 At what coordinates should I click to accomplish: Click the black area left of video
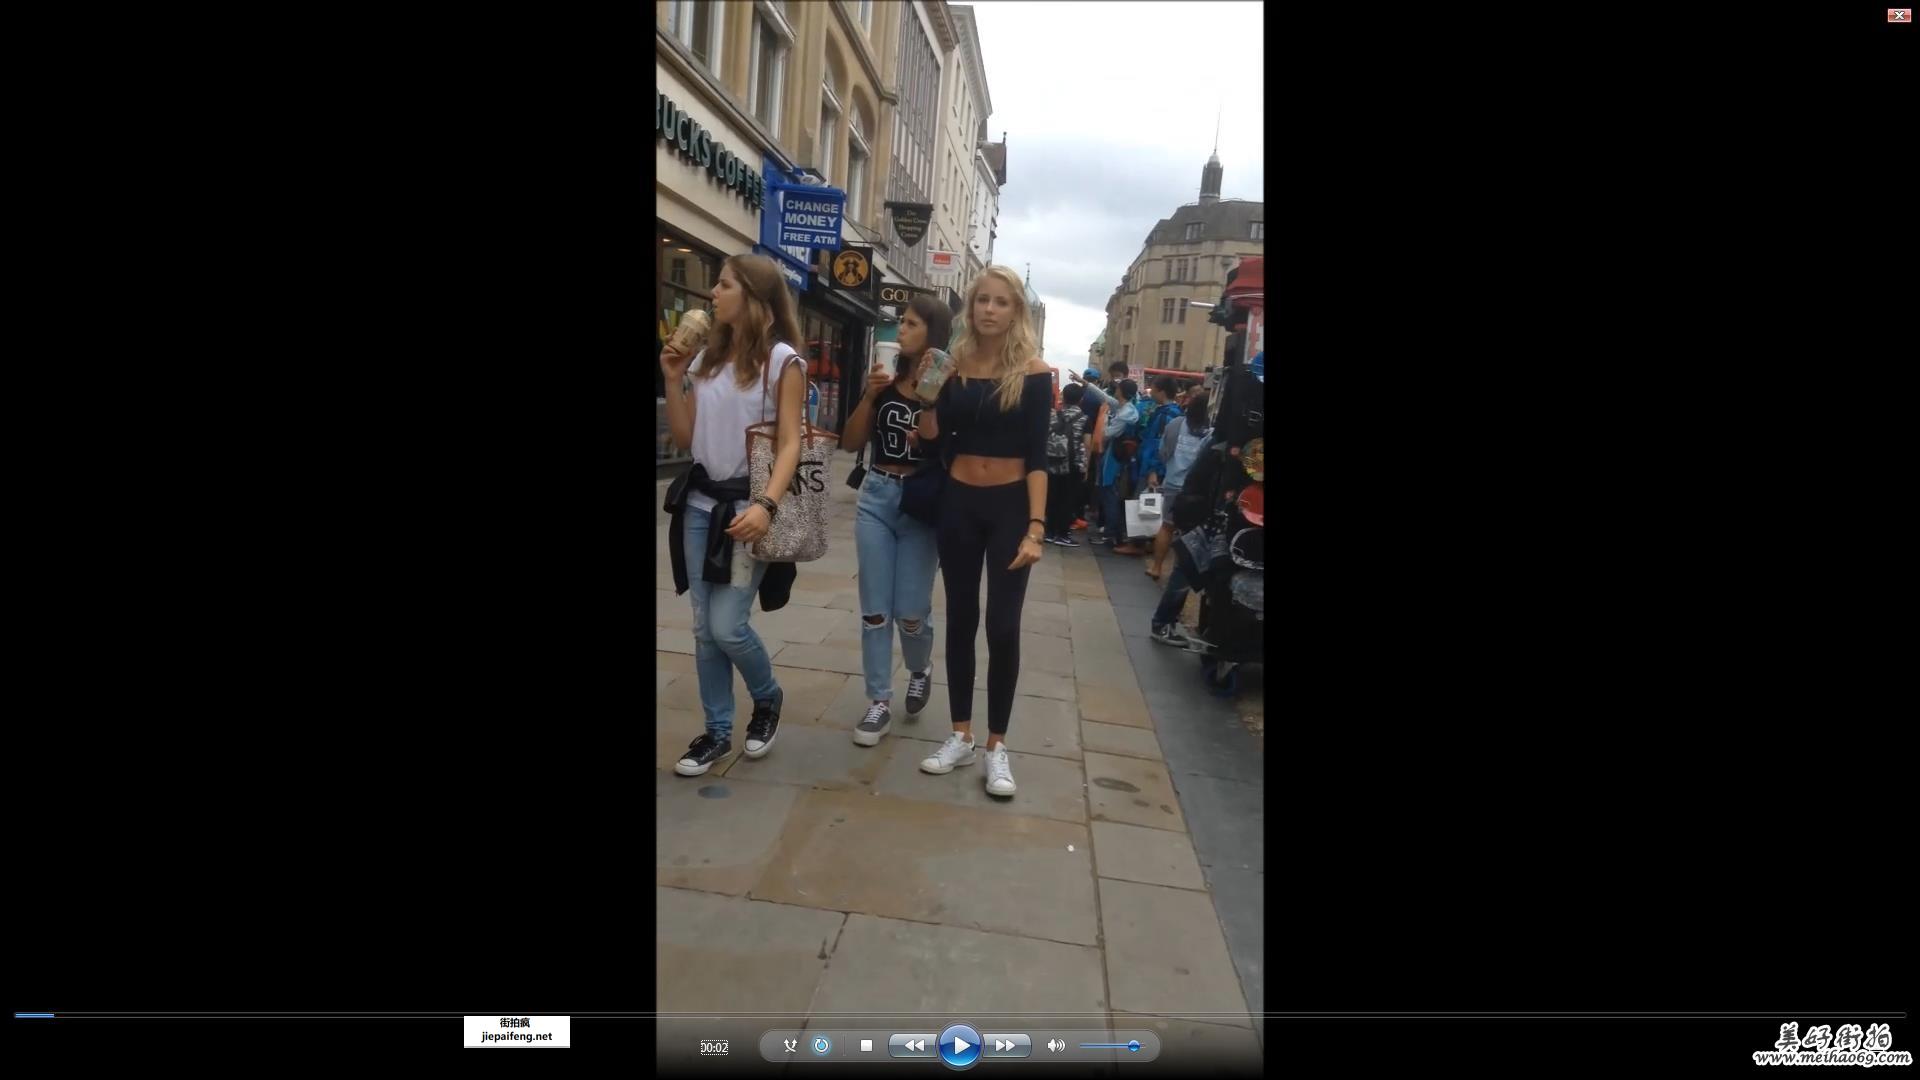[330, 500]
